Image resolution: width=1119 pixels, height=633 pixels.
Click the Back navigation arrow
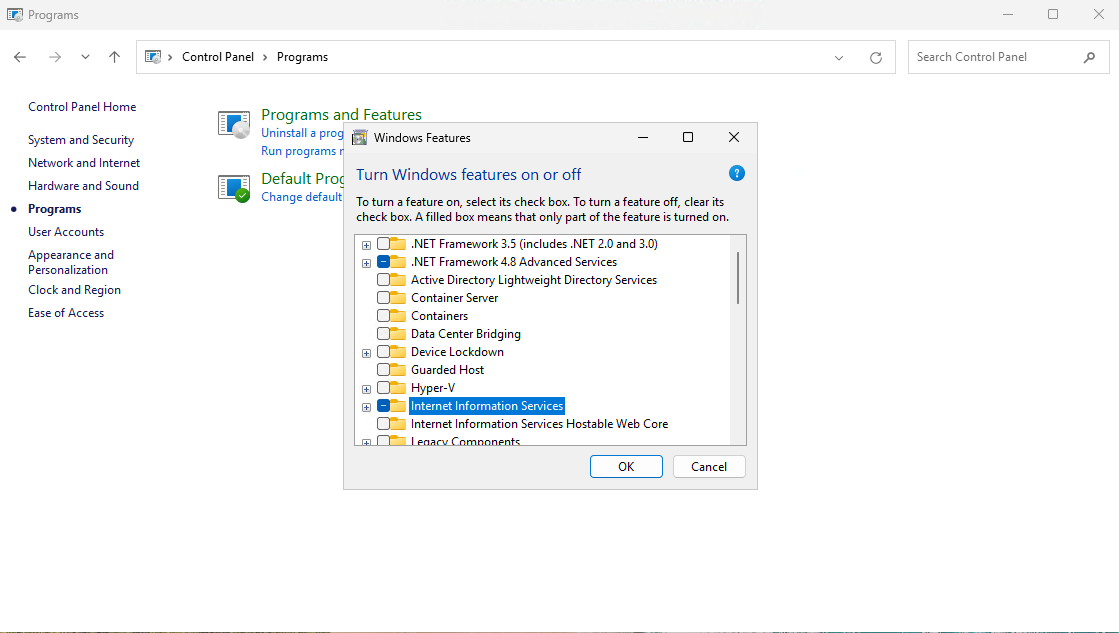click(x=20, y=57)
